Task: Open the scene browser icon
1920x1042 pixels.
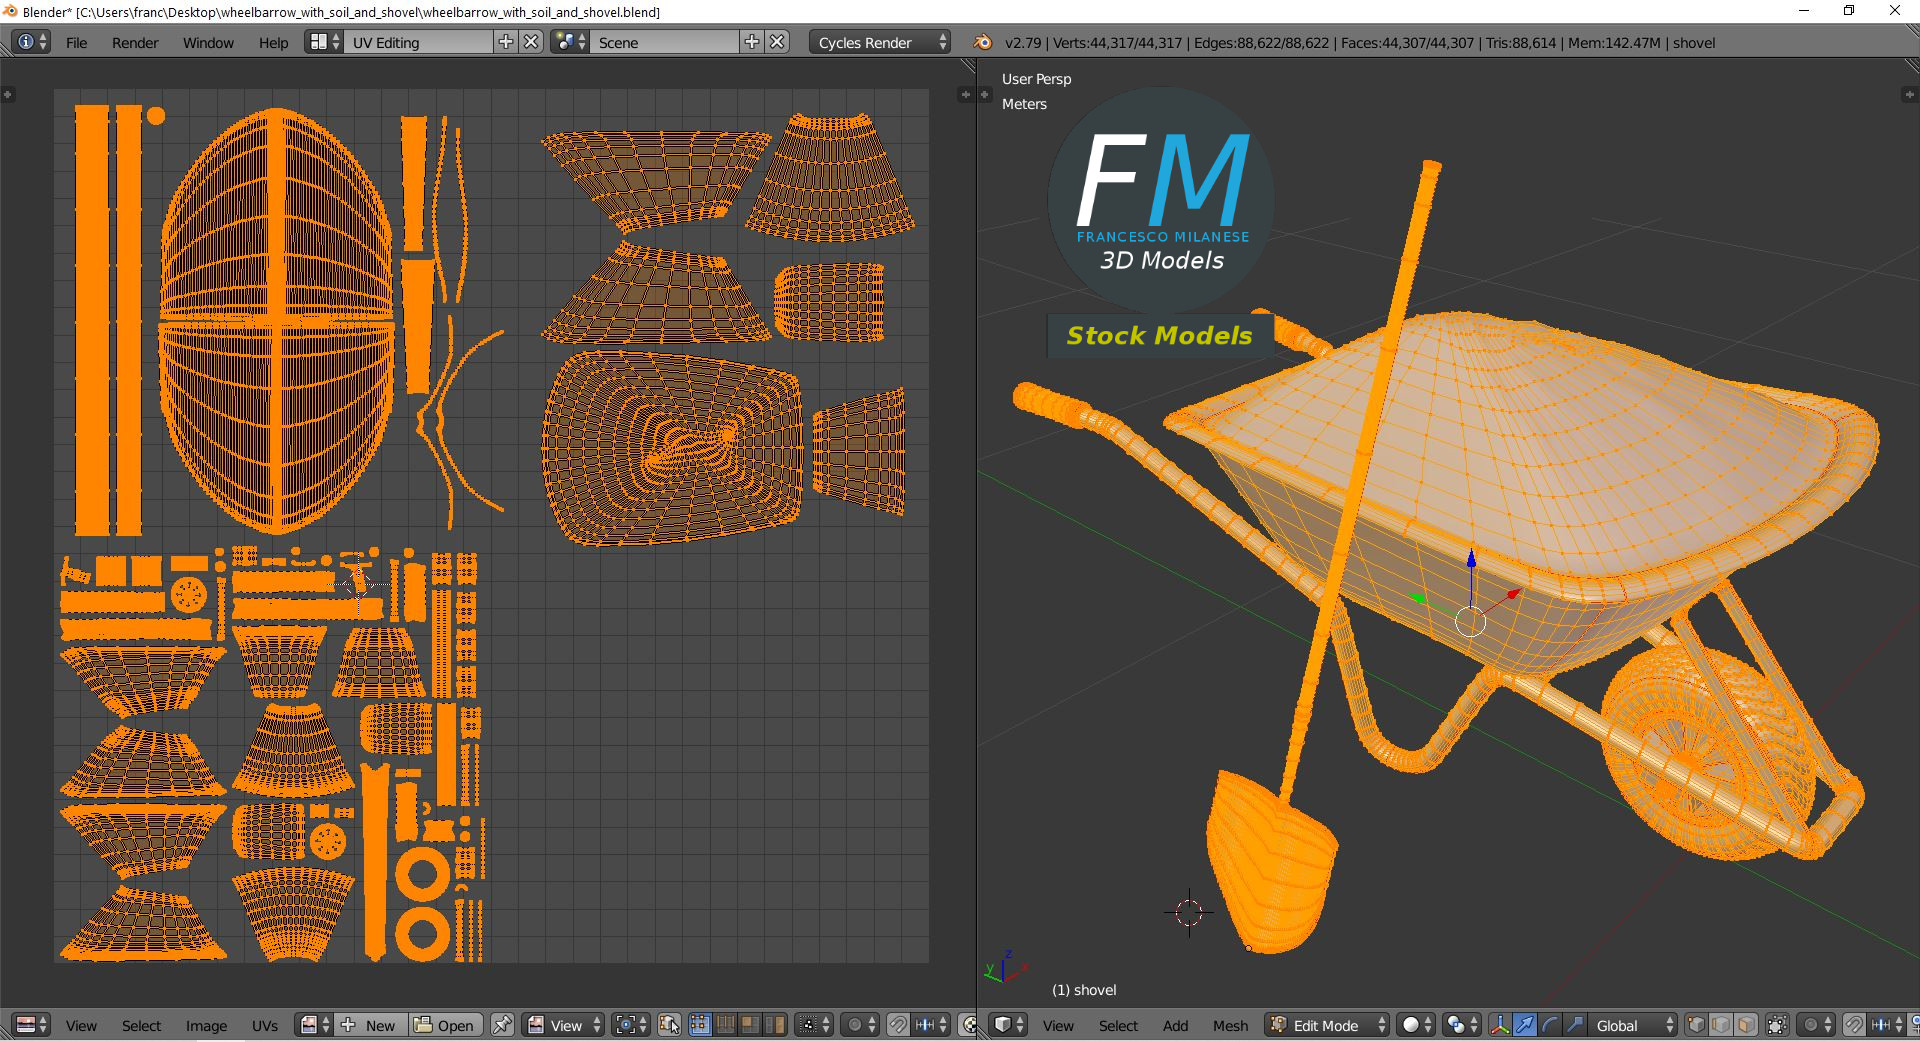Action: click(x=570, y=42)
